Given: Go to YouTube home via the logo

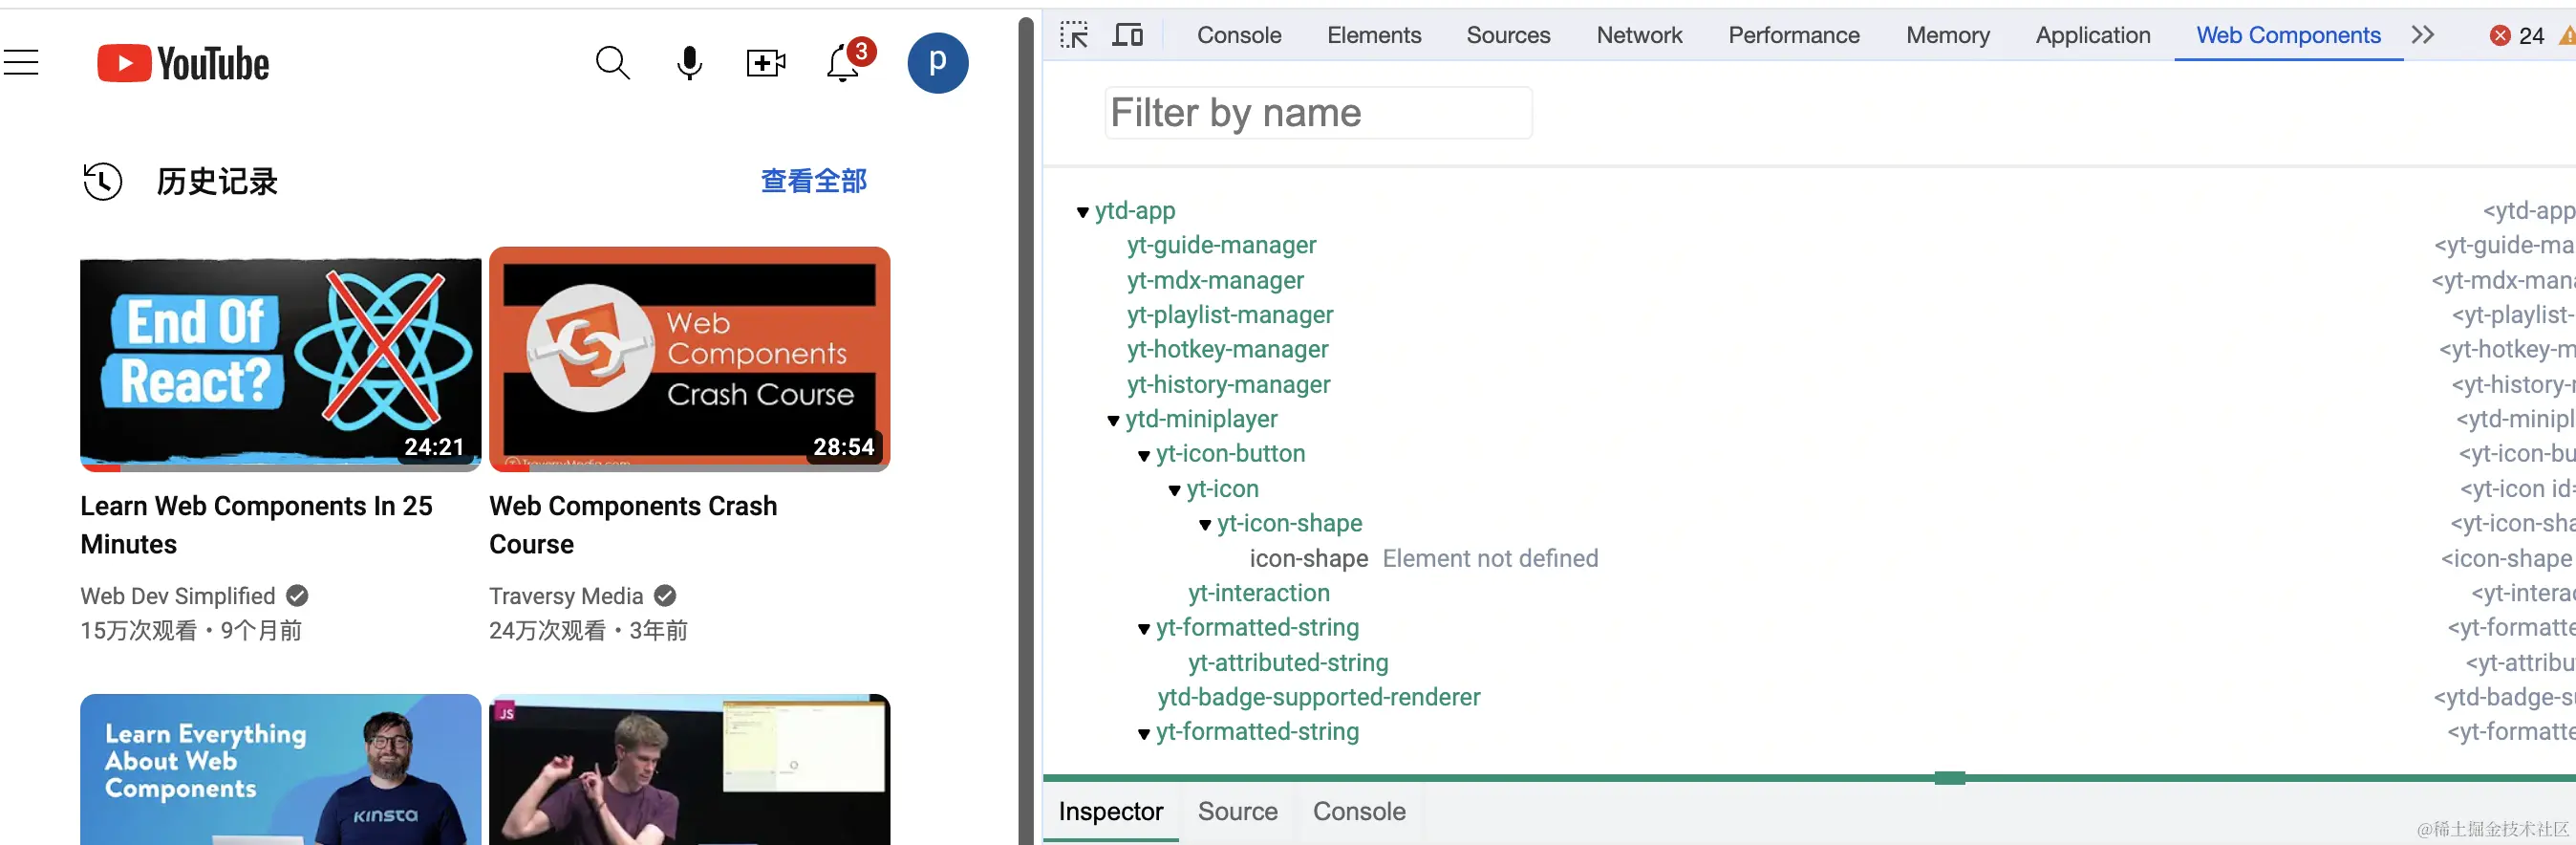Looking at the screenshot, I should (183, 63).
